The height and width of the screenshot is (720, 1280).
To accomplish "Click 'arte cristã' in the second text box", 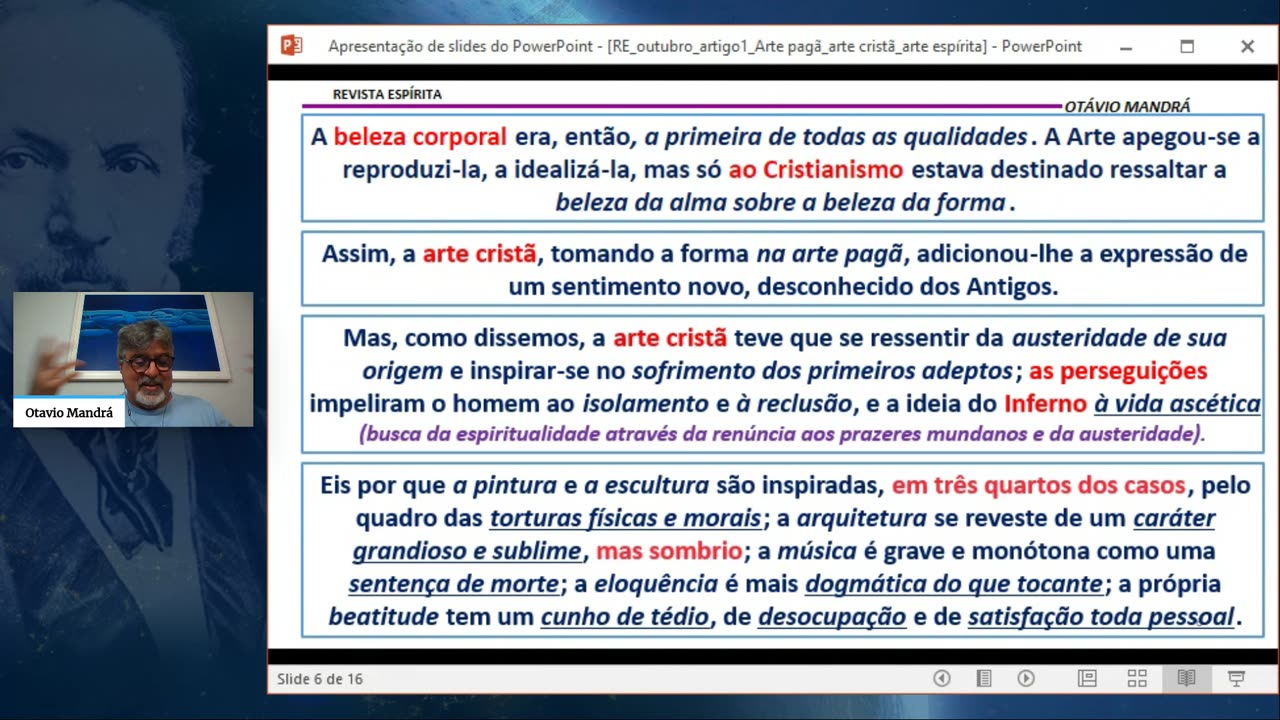I will [479, 254].
